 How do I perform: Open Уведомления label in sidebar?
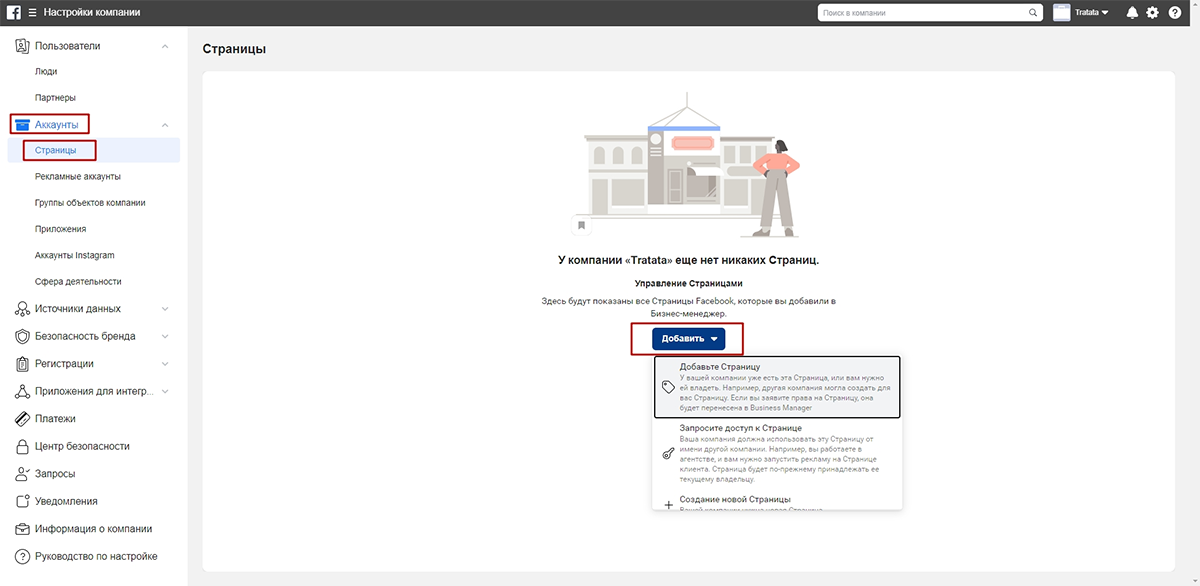pos(66,501)
